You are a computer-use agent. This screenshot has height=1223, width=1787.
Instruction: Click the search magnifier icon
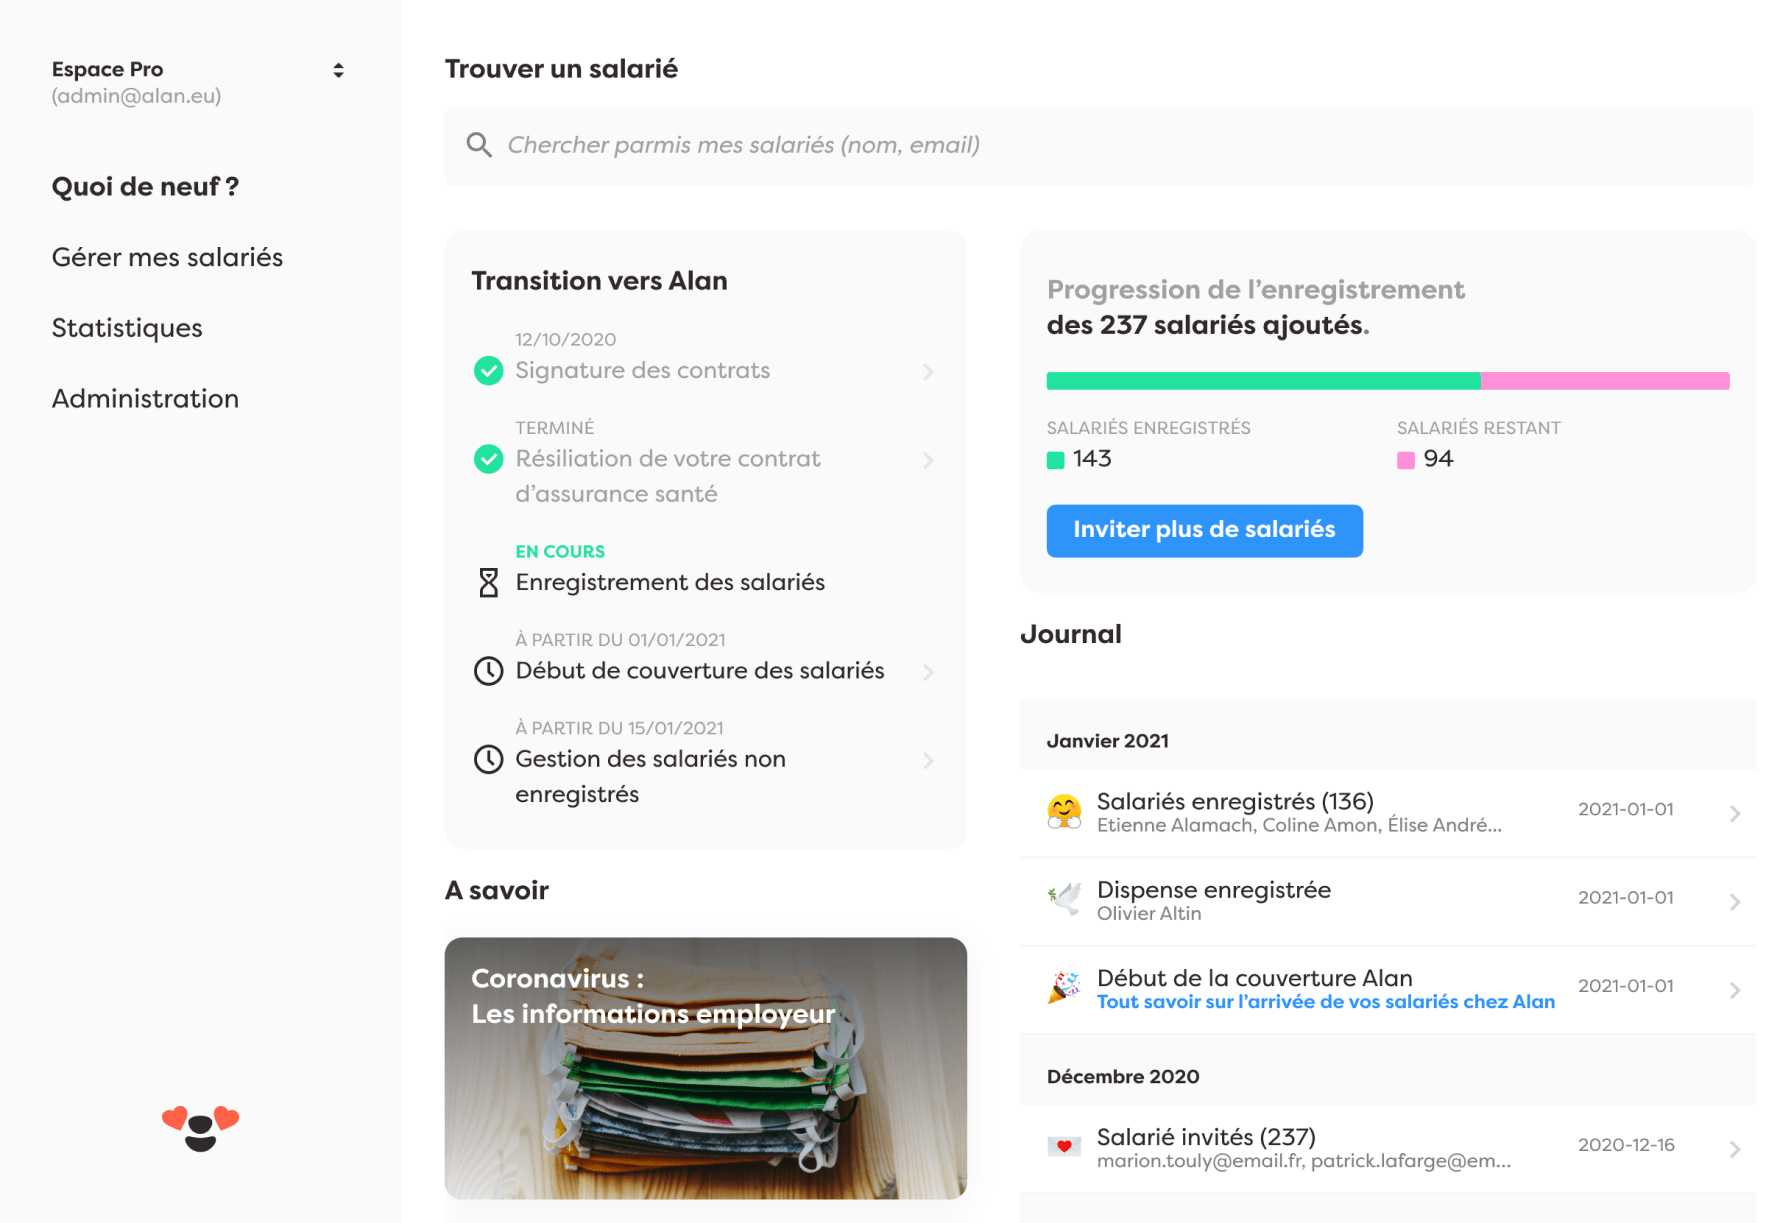(479, 145)
